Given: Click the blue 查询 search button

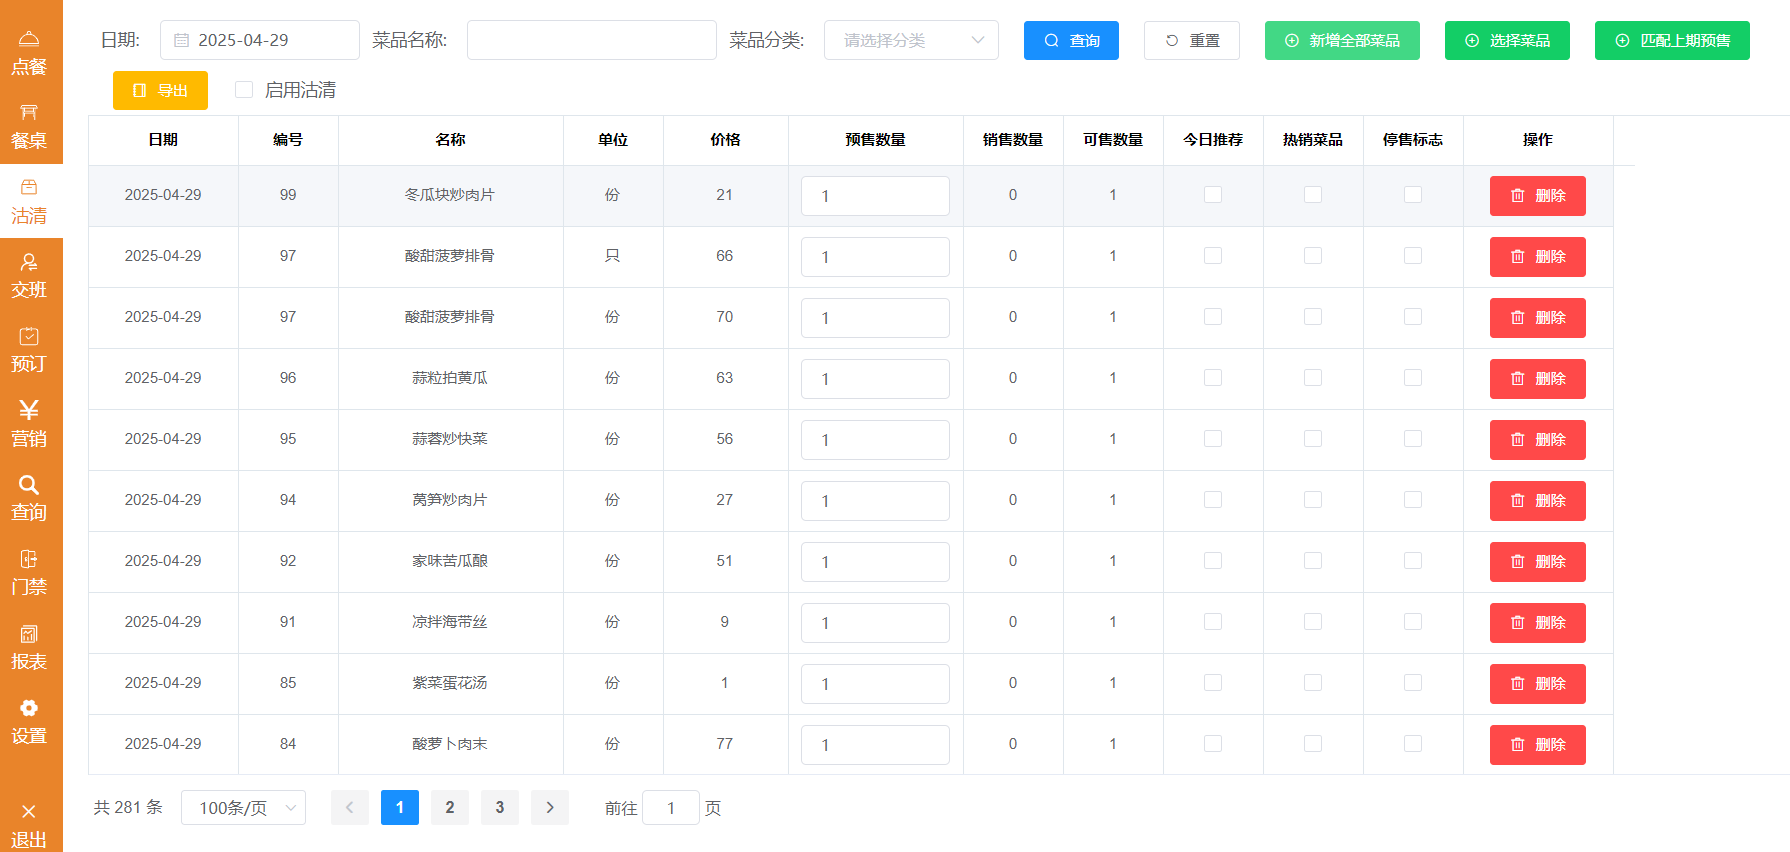Looking at the screenshot, I should 1071,40.
